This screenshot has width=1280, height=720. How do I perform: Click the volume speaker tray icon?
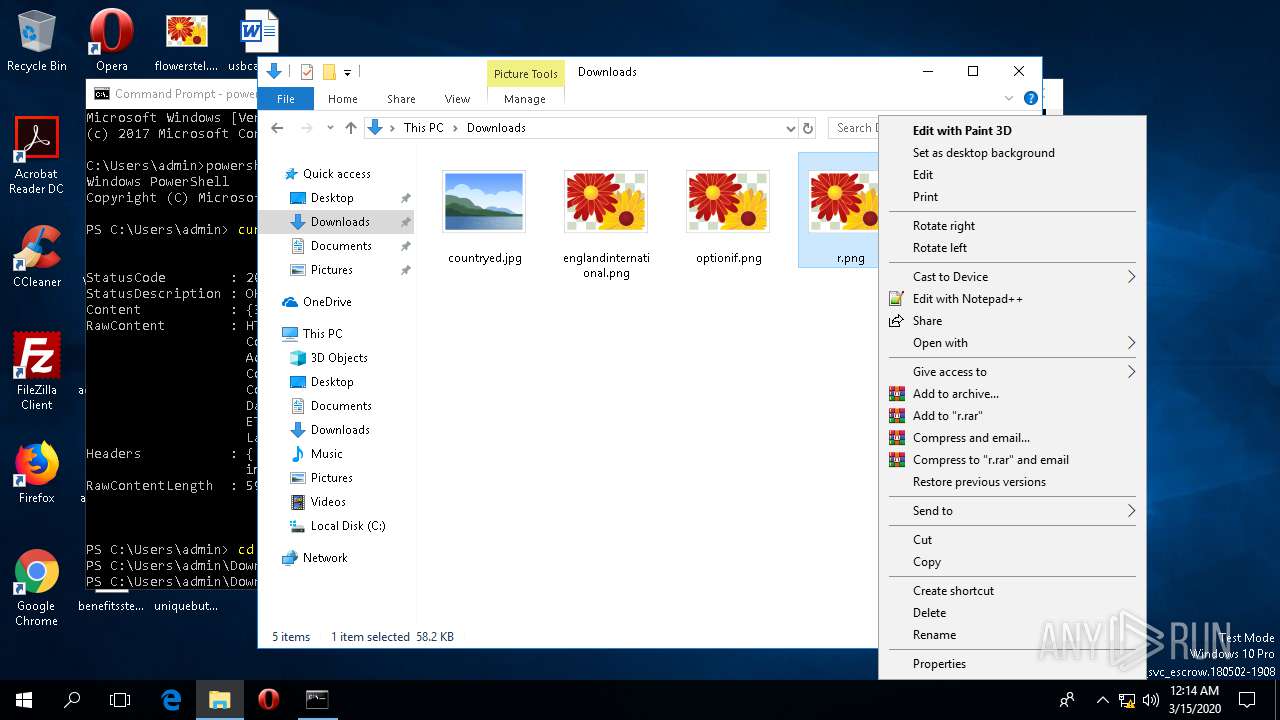1151,700
